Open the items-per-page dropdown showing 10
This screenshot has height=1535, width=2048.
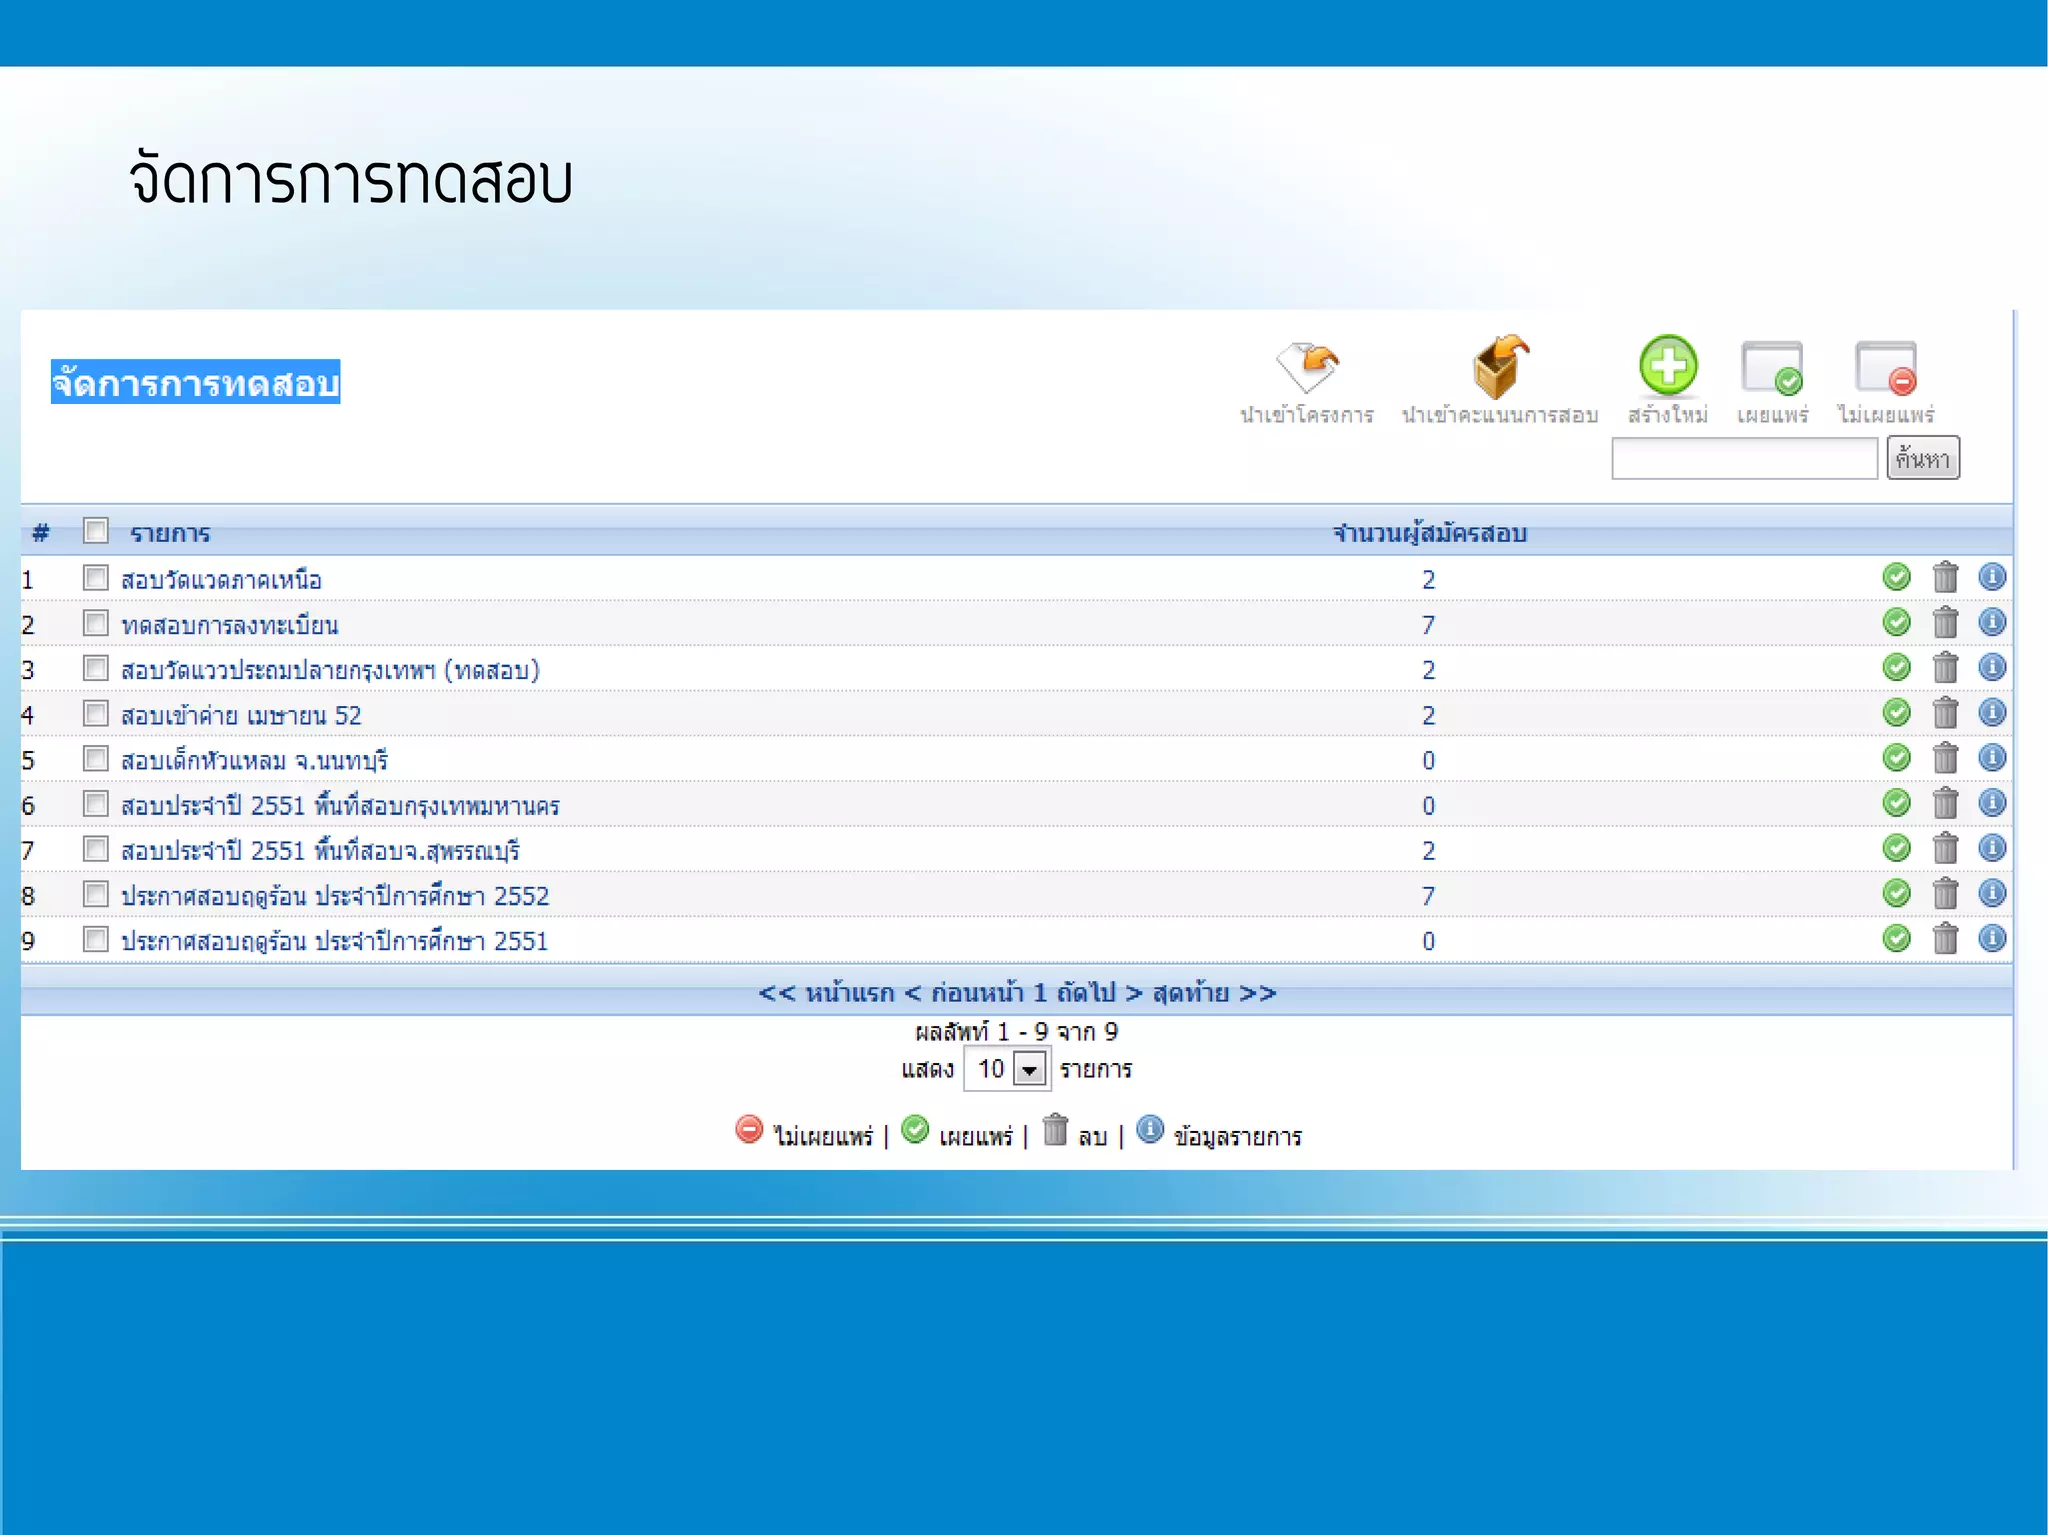[1029, 1069]
